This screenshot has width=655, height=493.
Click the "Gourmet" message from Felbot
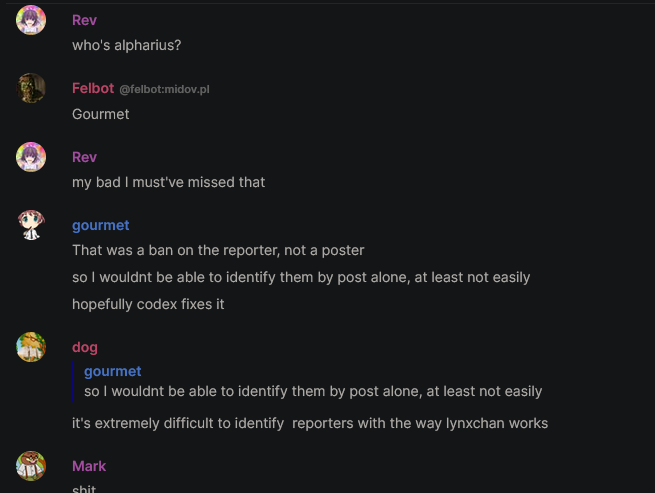101,114
